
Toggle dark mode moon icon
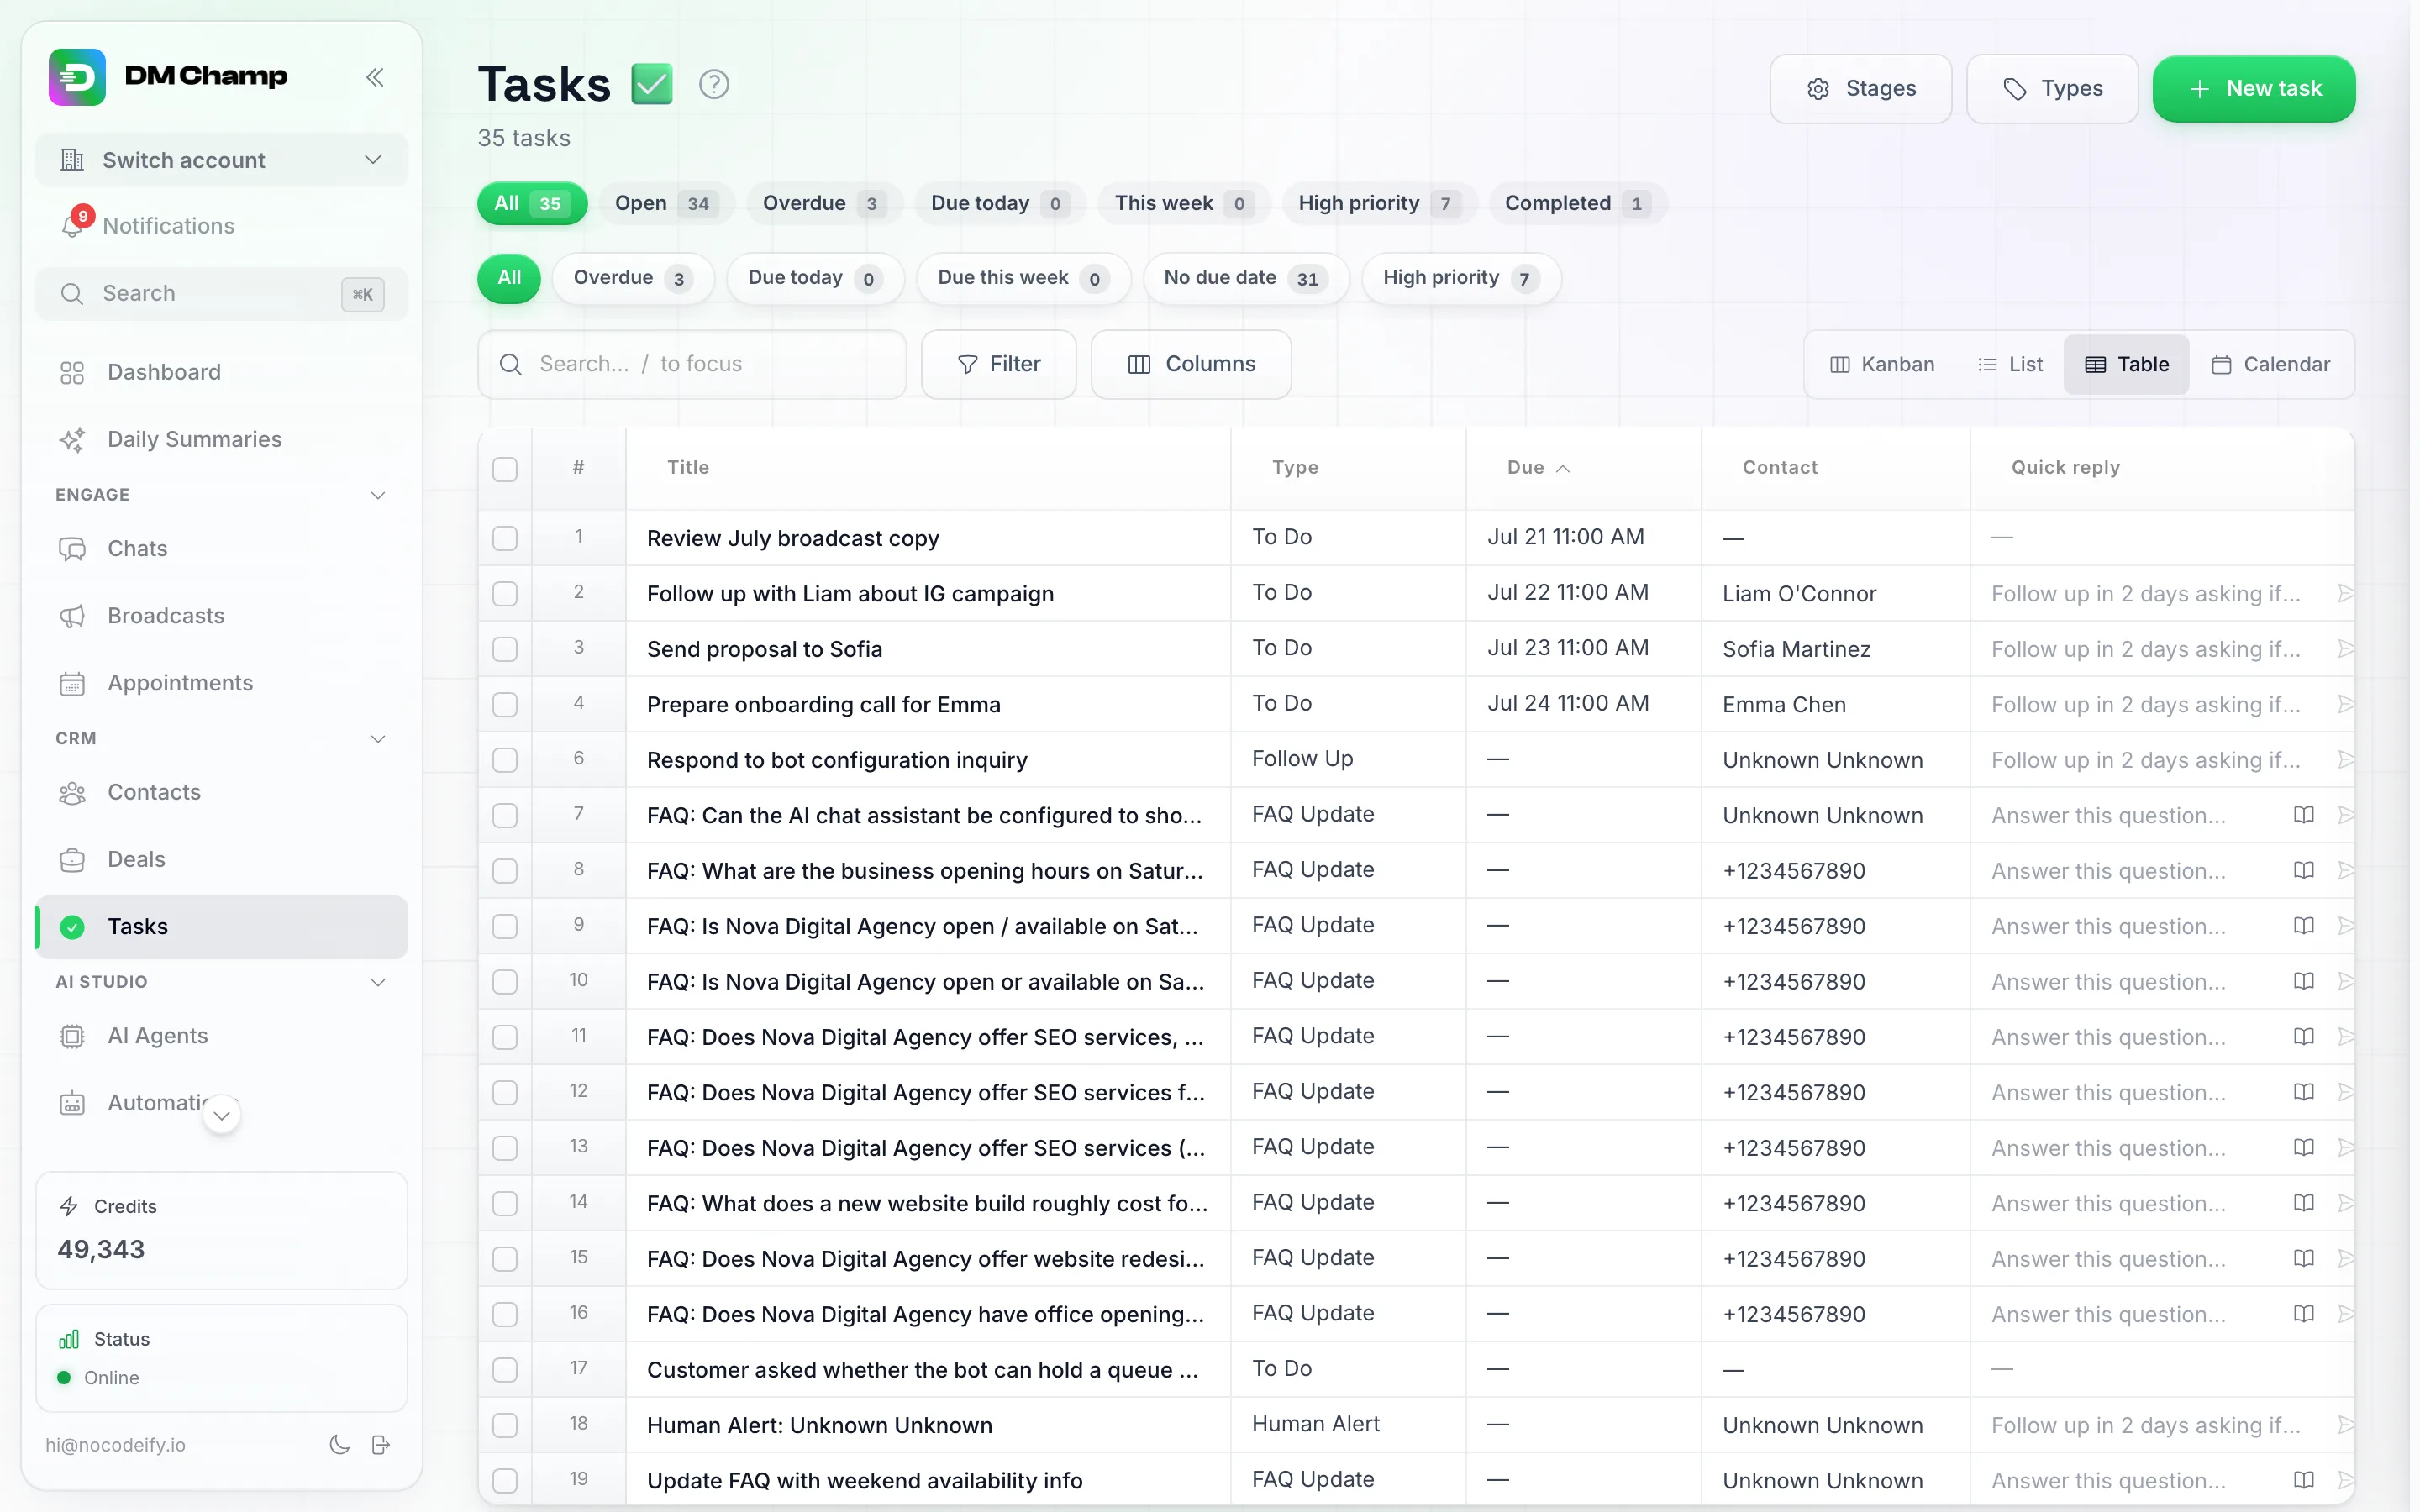click(339, 1444)
